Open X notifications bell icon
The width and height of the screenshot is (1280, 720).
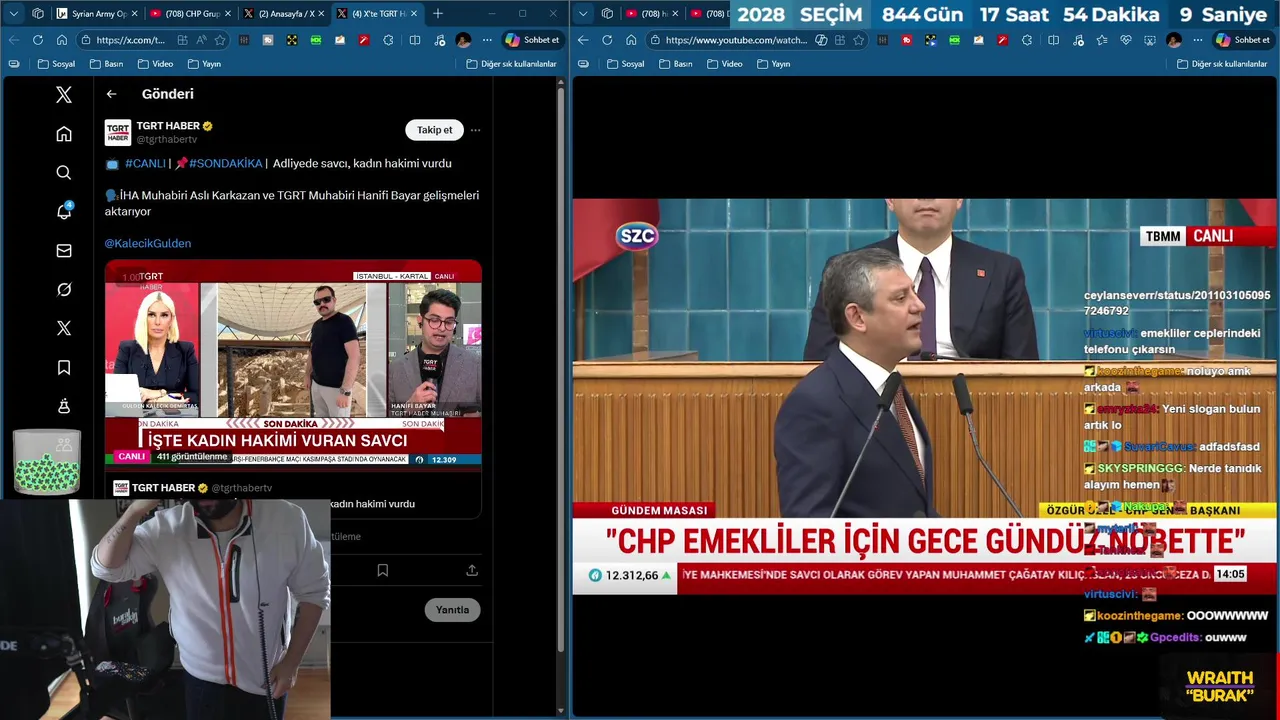pyautogui.click(x=64, y=211)
